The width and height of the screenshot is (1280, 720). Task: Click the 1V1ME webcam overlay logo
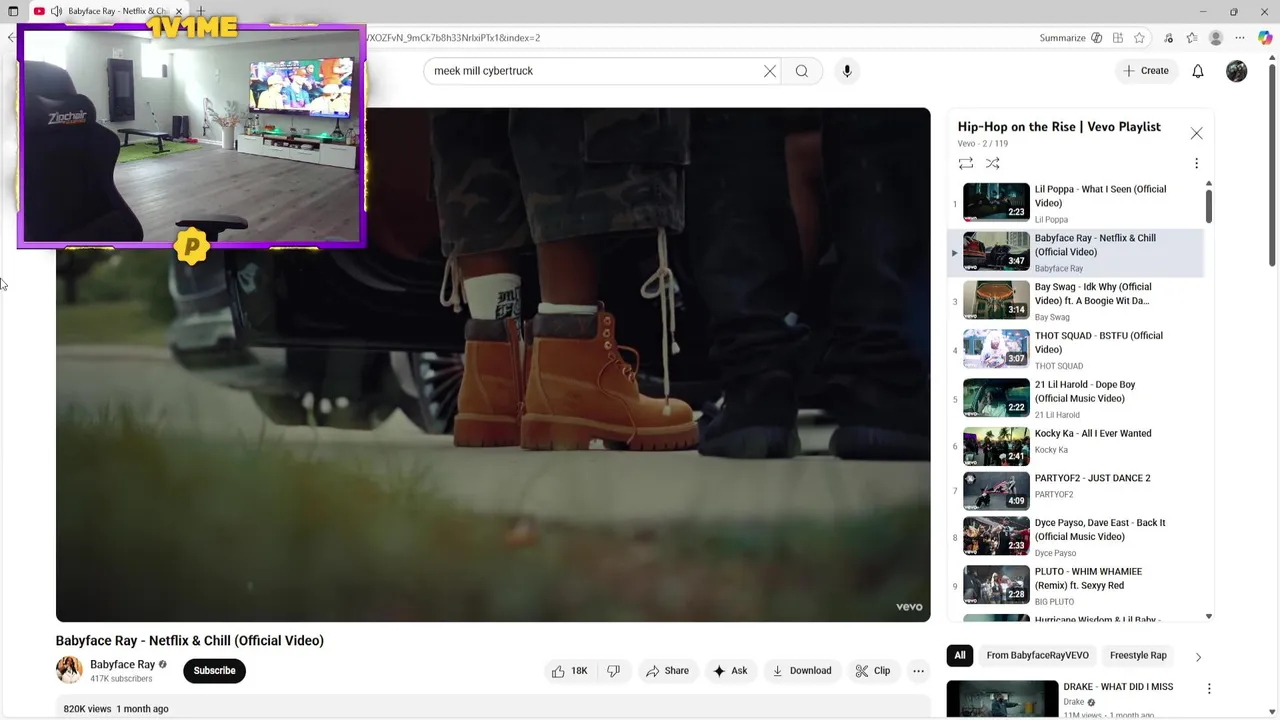[192, 28]
